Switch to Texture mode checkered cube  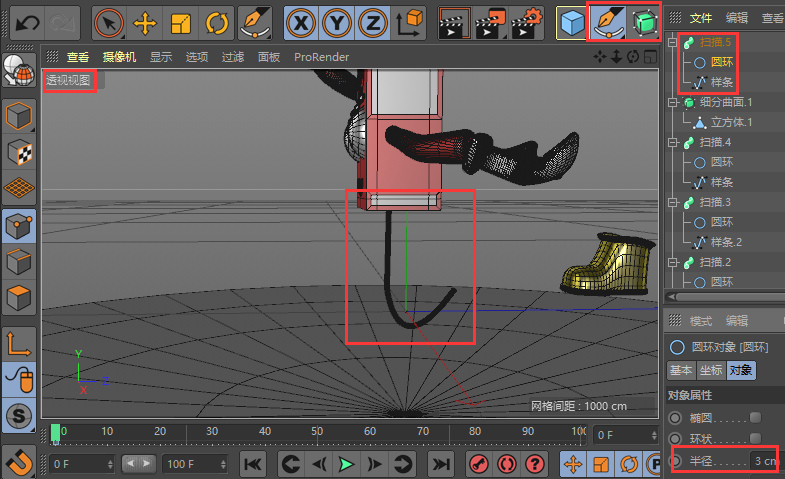point(19,152)
